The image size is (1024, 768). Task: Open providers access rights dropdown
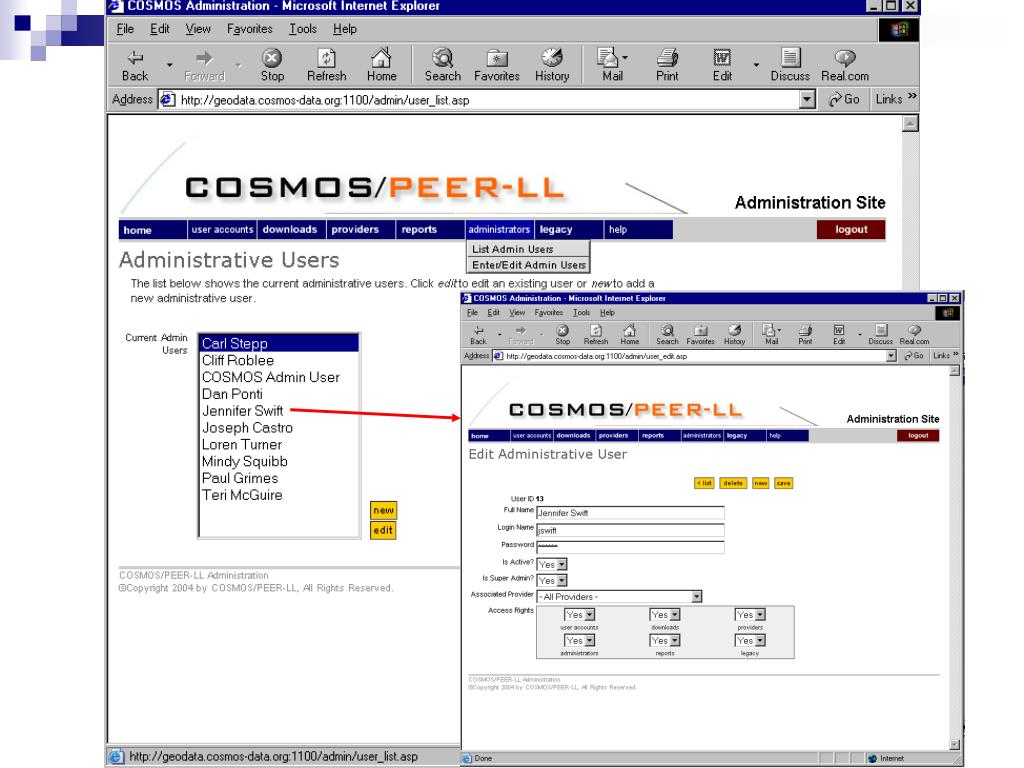coord(750,615)
